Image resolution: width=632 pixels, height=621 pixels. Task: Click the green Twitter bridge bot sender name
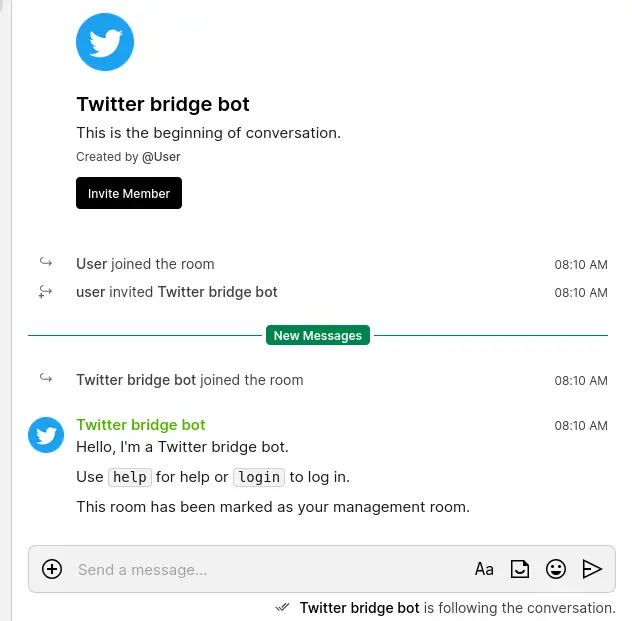coord(141,425)
